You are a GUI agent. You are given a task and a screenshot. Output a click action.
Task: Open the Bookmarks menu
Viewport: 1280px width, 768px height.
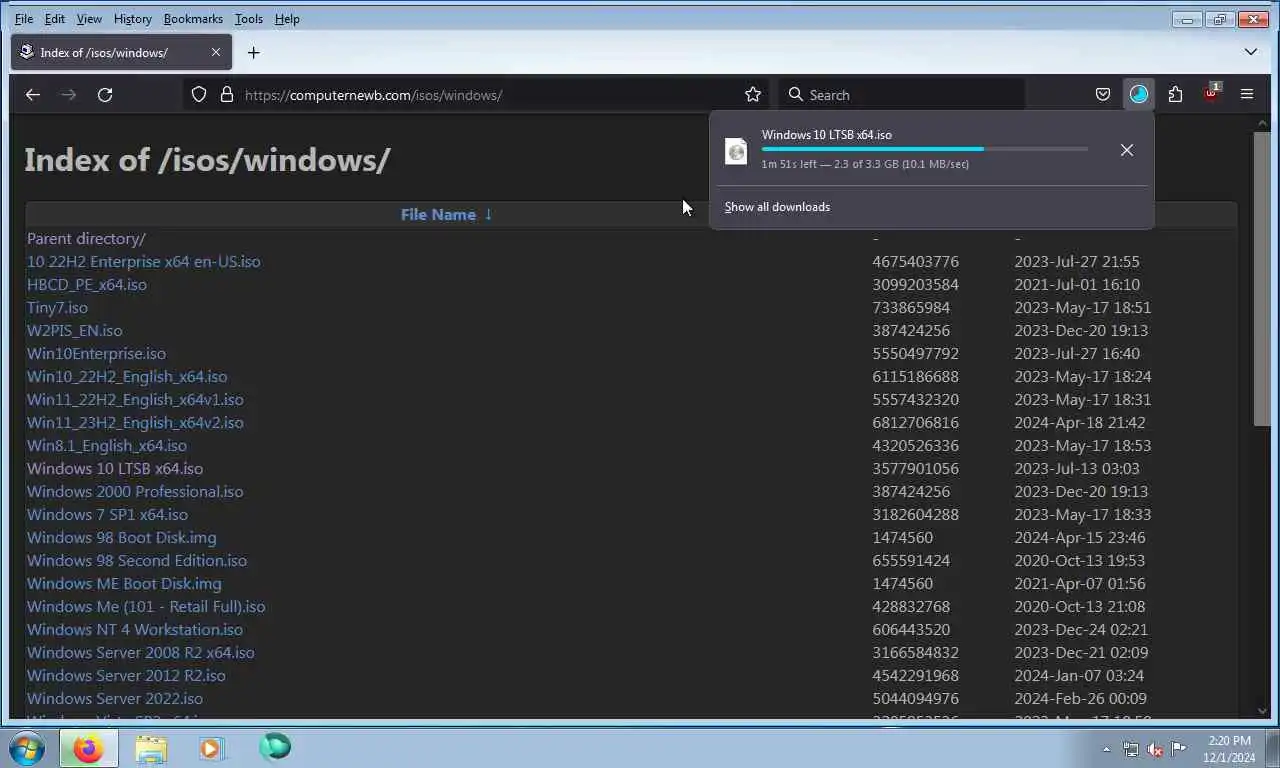tap(193, 19)
